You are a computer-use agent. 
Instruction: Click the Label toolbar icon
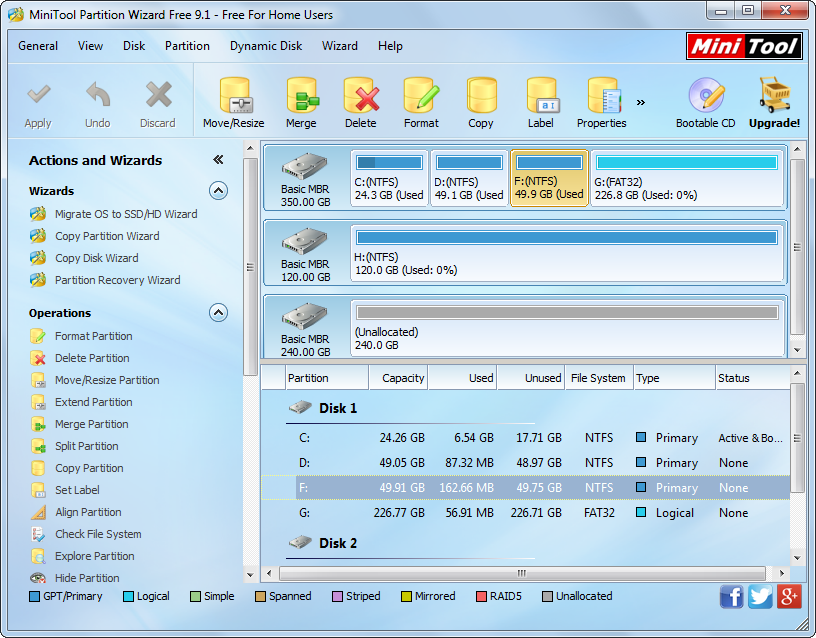(x=542, y=95)
